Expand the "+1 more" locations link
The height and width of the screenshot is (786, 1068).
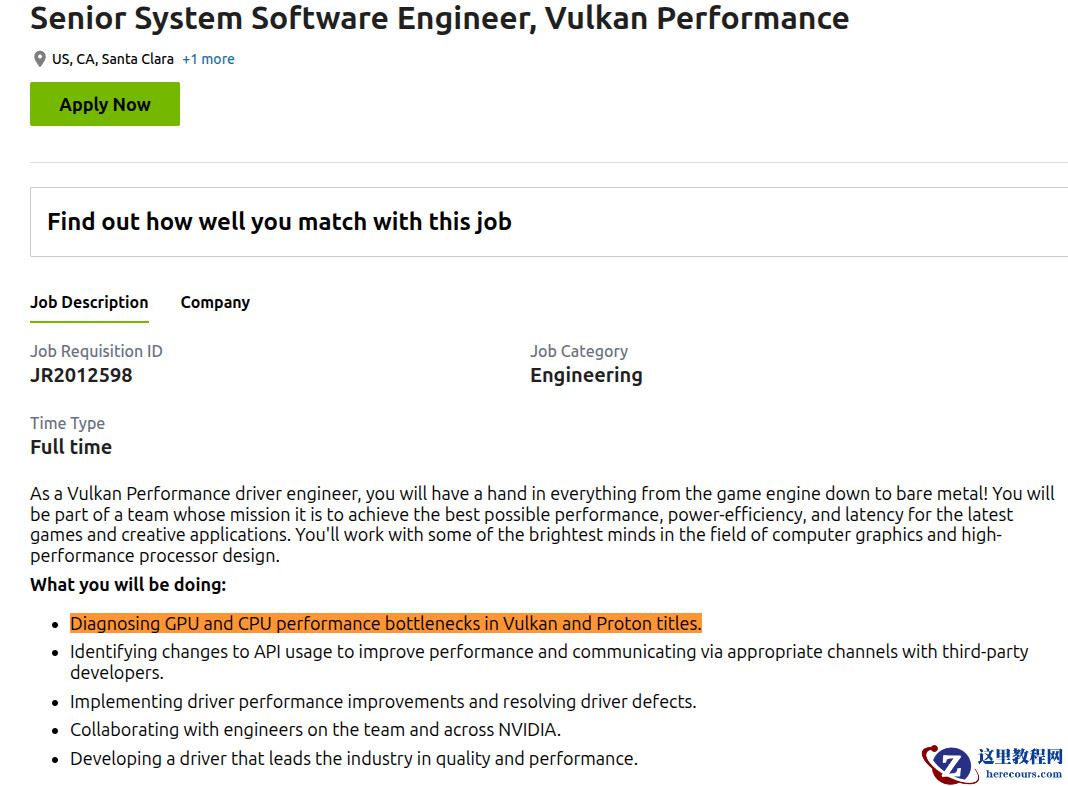tap(208, 59)
